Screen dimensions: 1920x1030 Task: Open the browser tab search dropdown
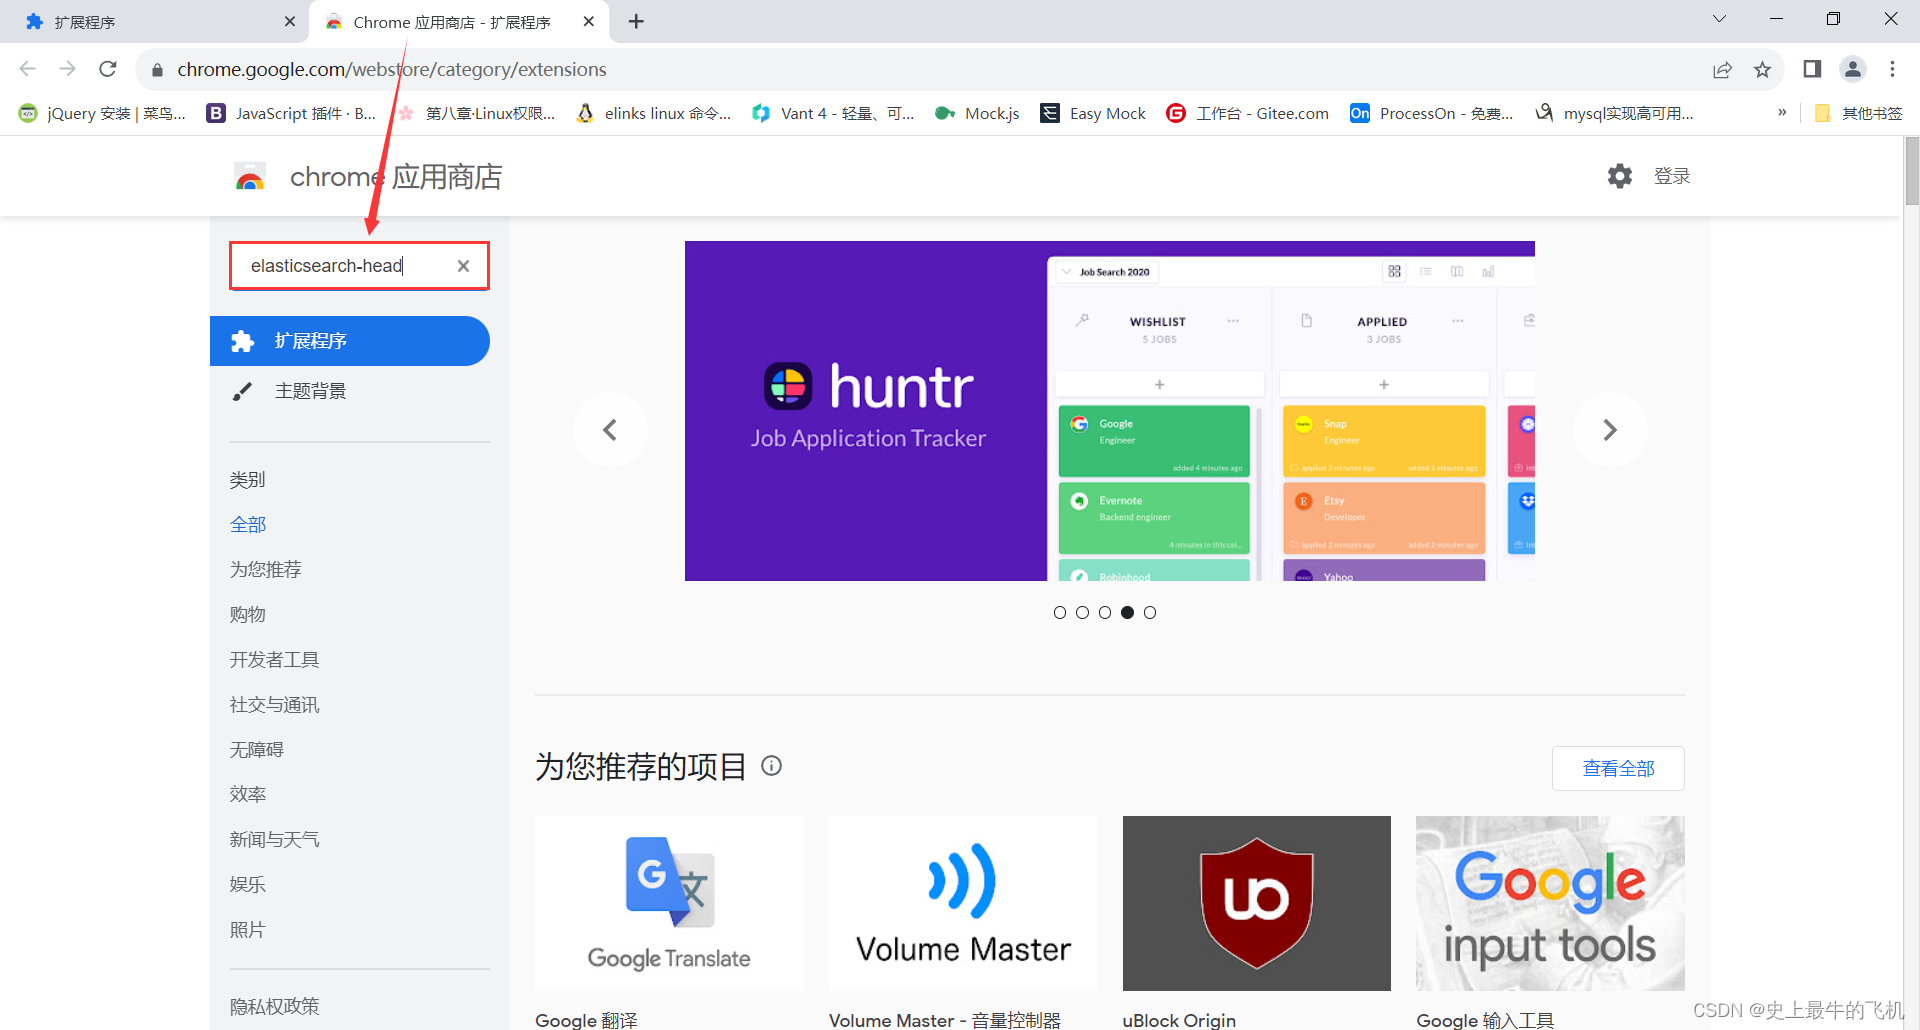1719,19
